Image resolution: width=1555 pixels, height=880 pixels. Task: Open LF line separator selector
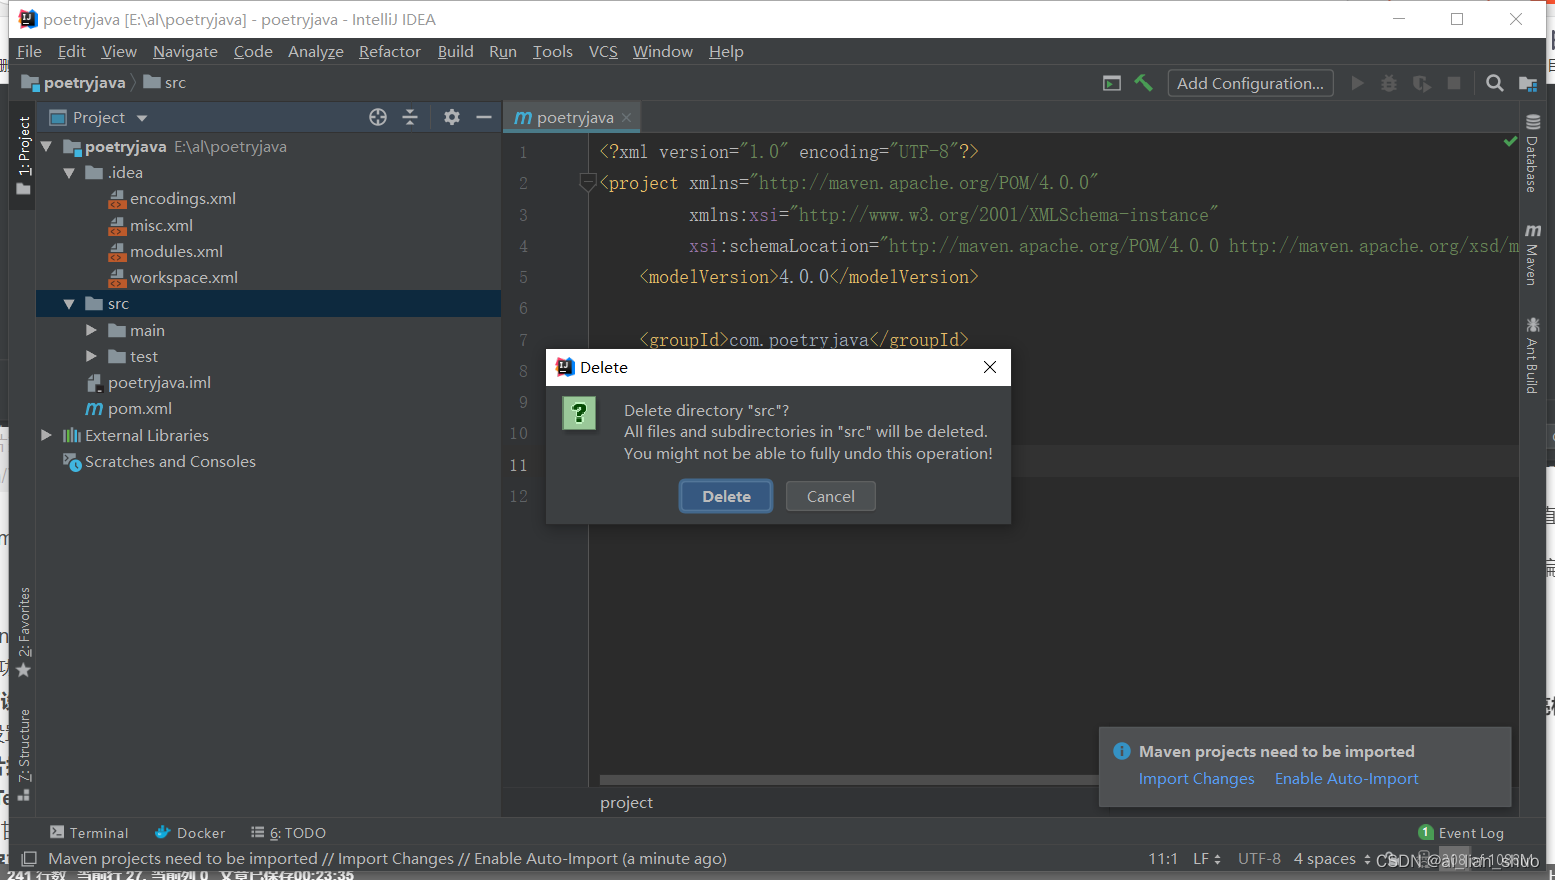[x=1207, y=859]
